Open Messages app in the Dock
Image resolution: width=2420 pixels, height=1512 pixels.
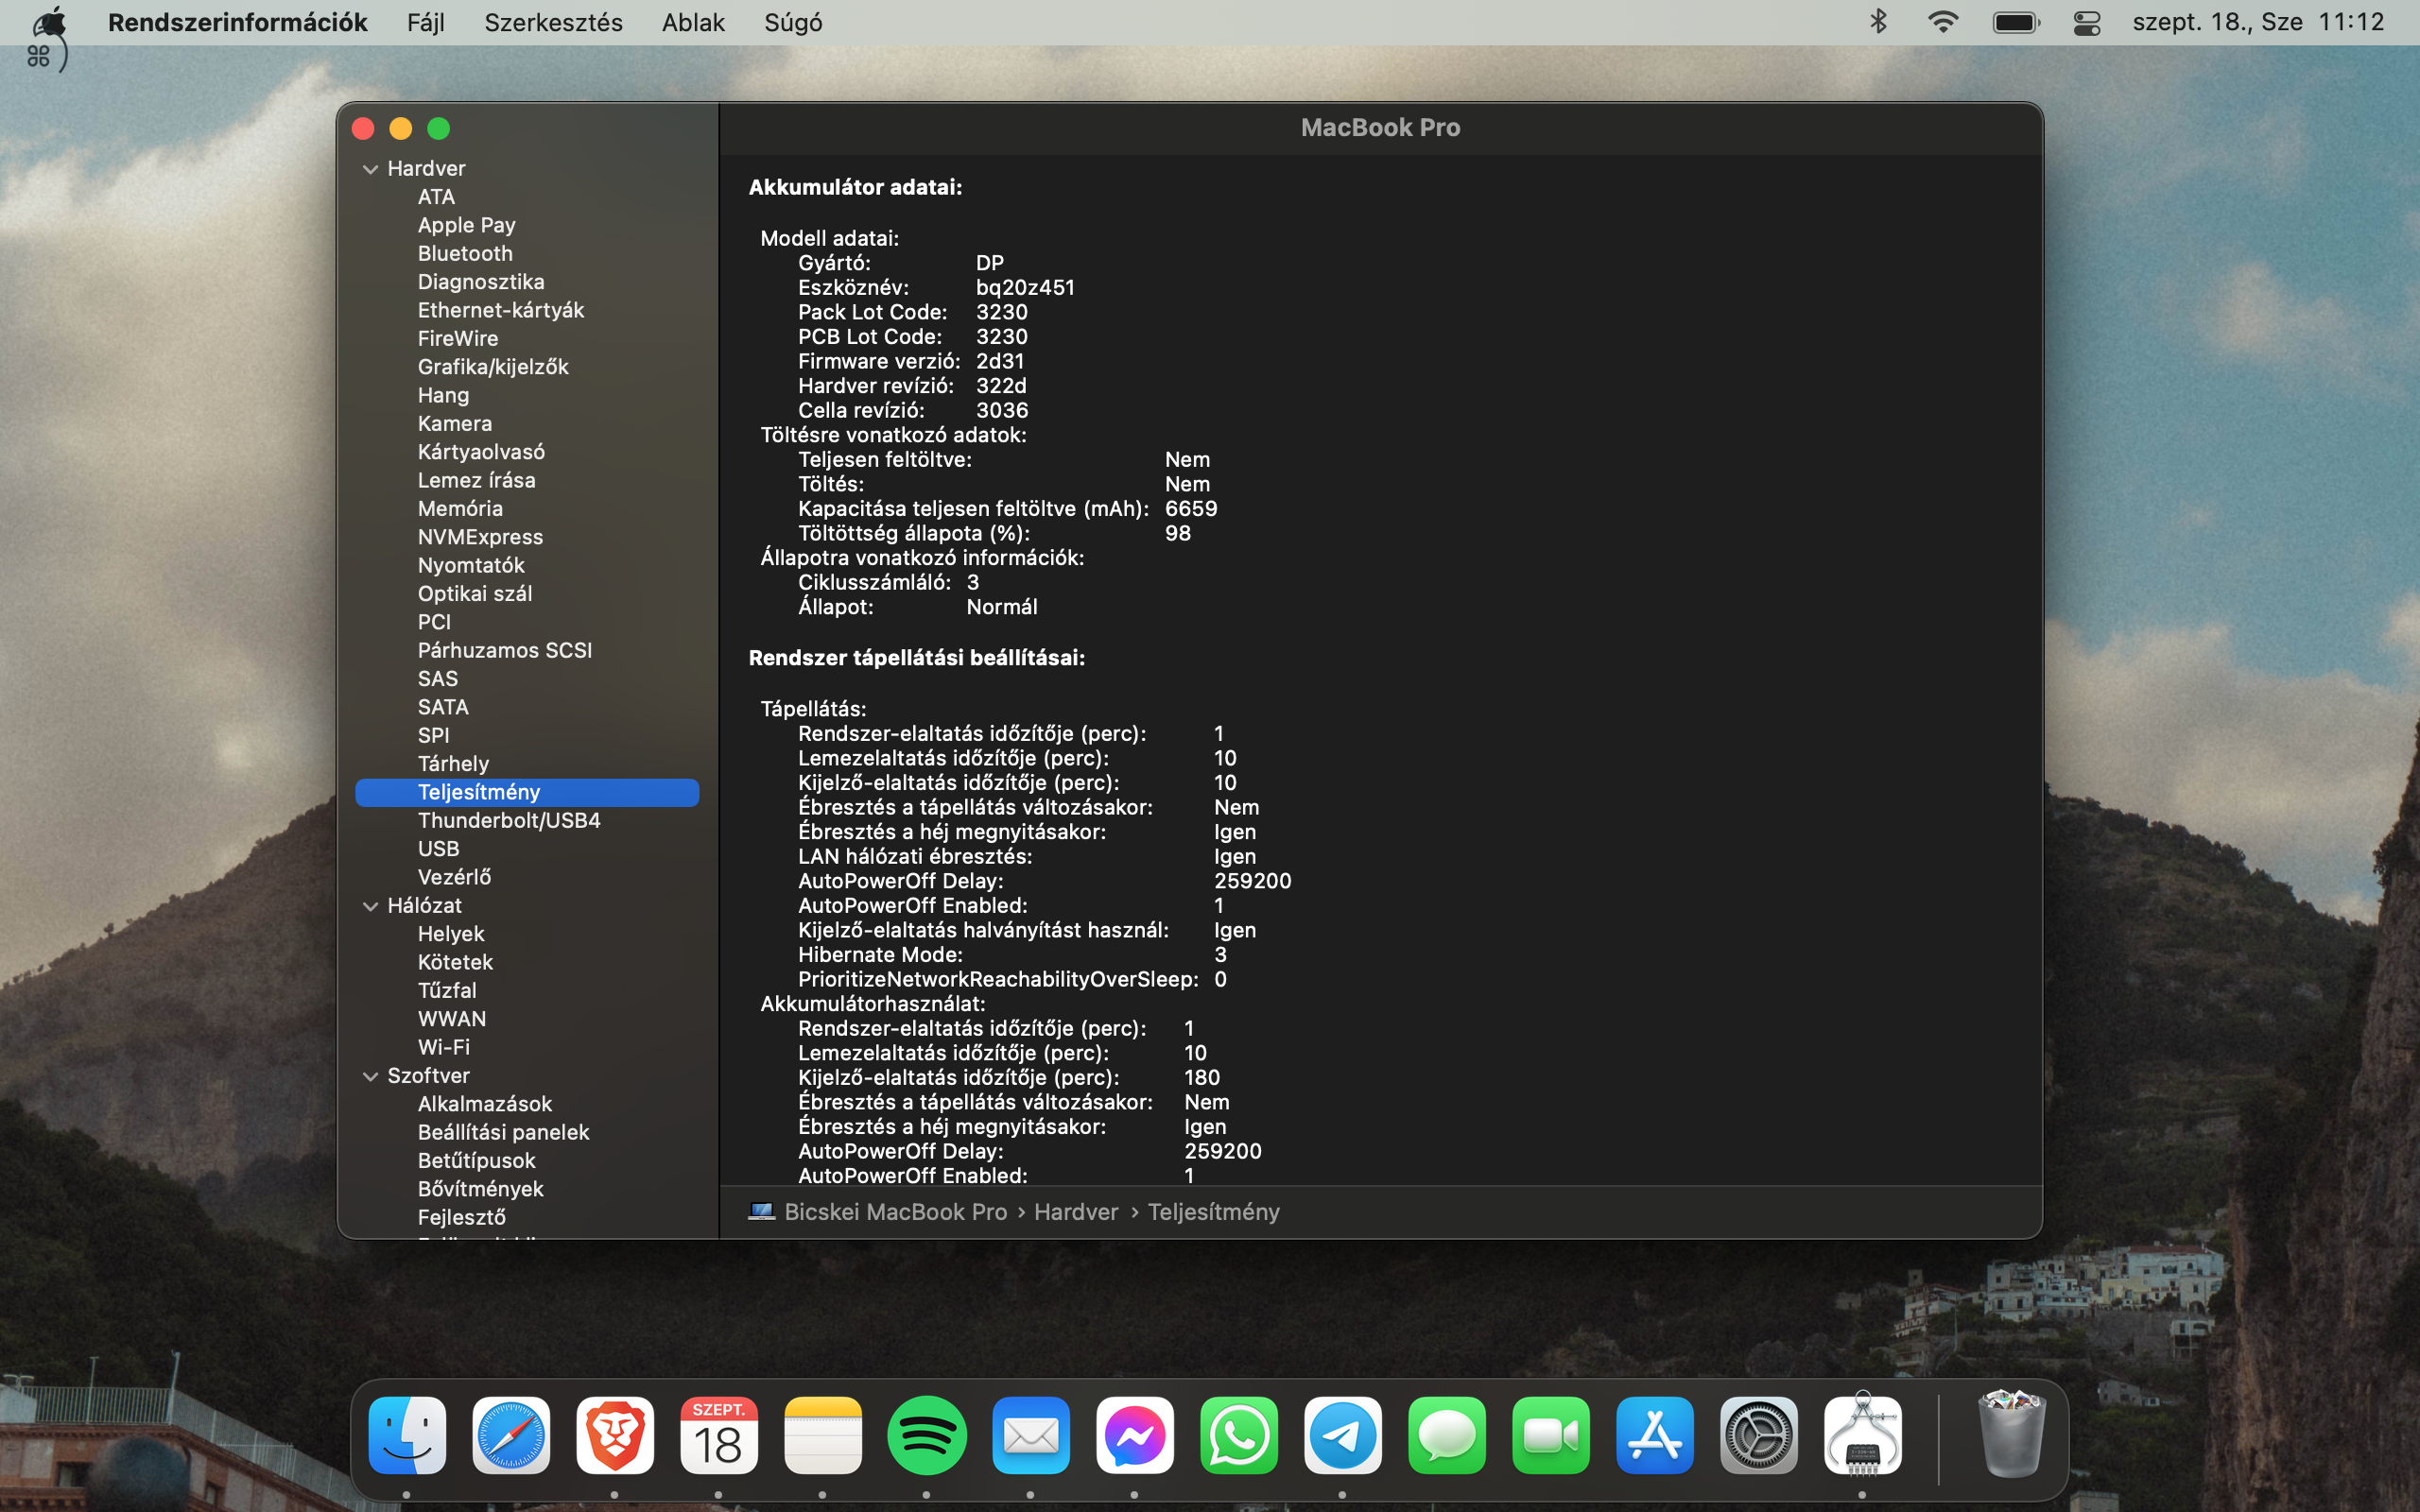pos(1447,1436)
